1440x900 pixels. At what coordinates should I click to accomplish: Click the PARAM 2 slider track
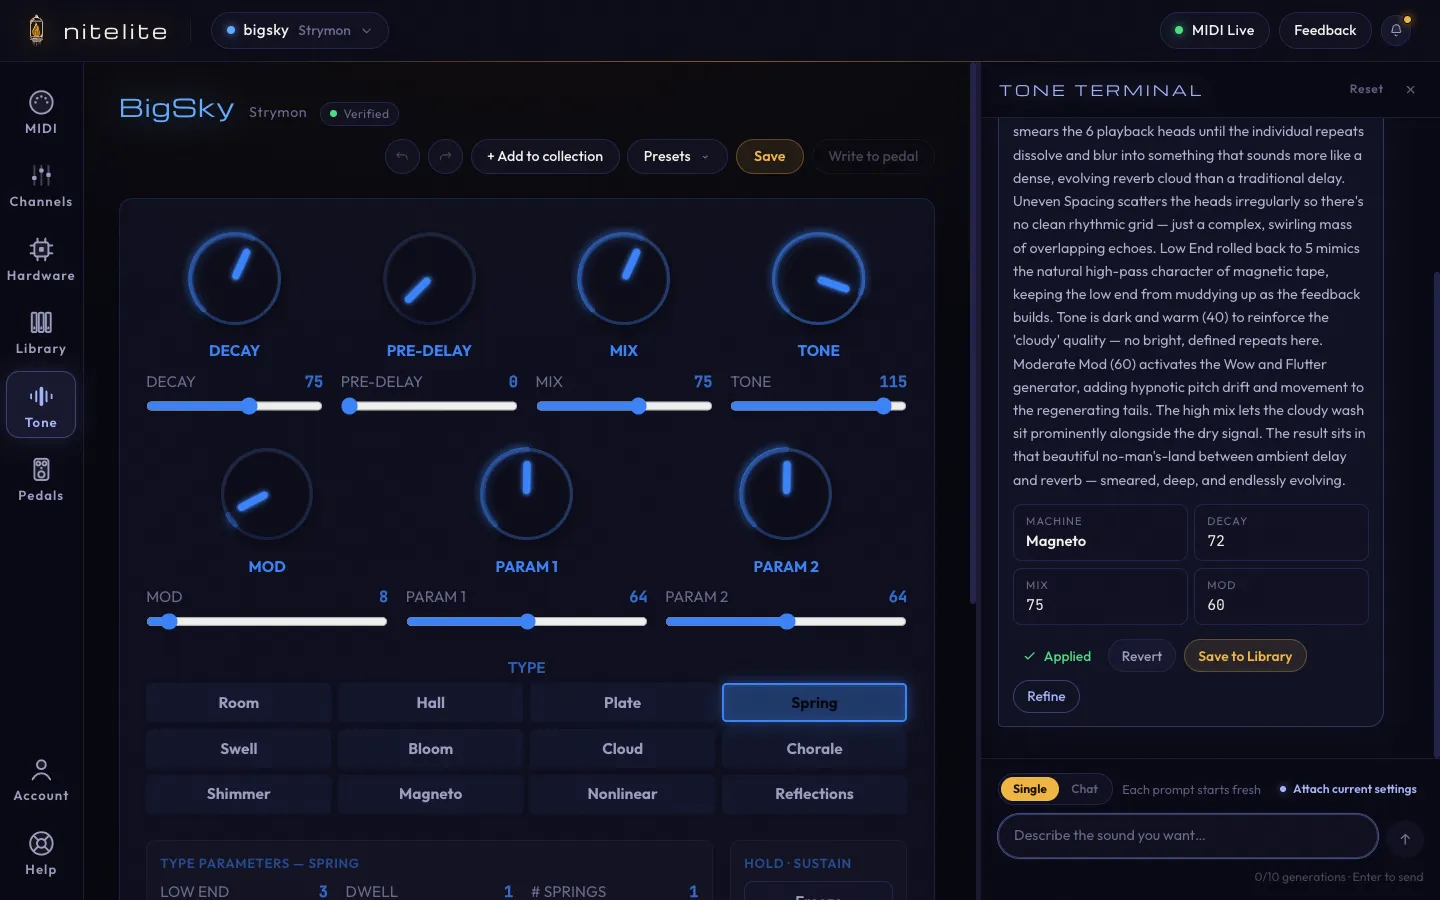pyautogui.click(x=785, y=622)
